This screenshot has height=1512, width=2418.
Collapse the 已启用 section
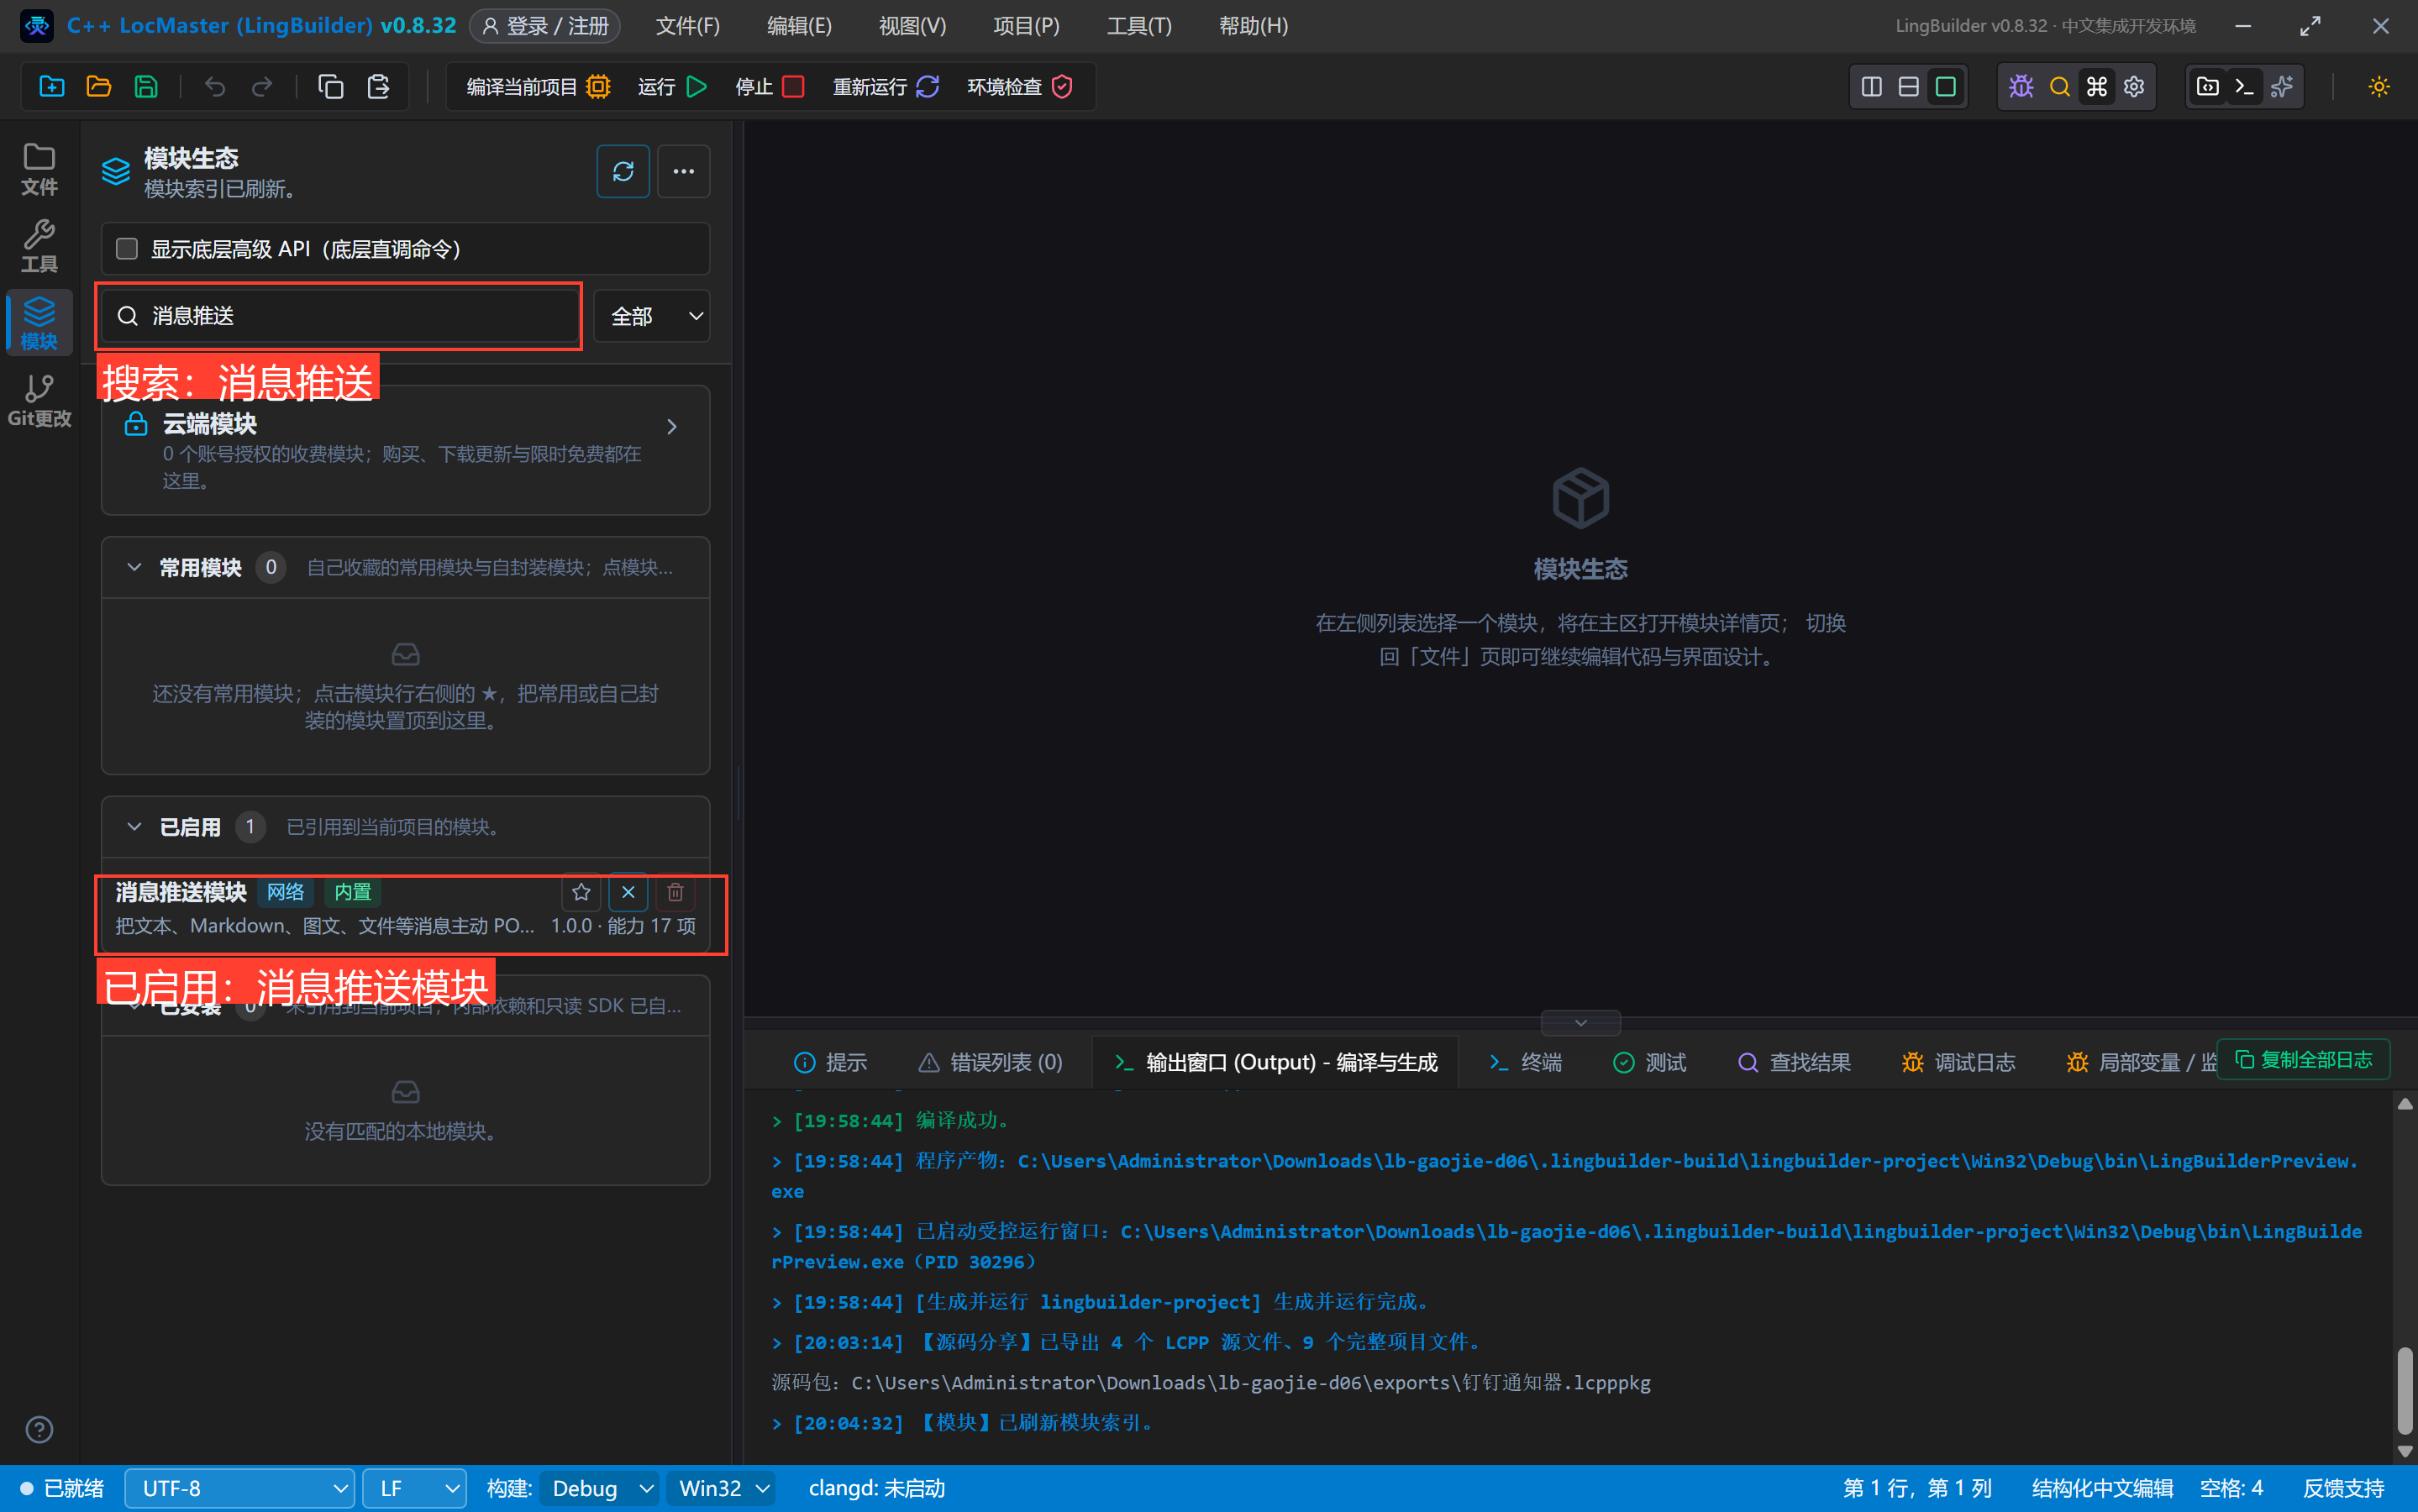tap(134, 826)
